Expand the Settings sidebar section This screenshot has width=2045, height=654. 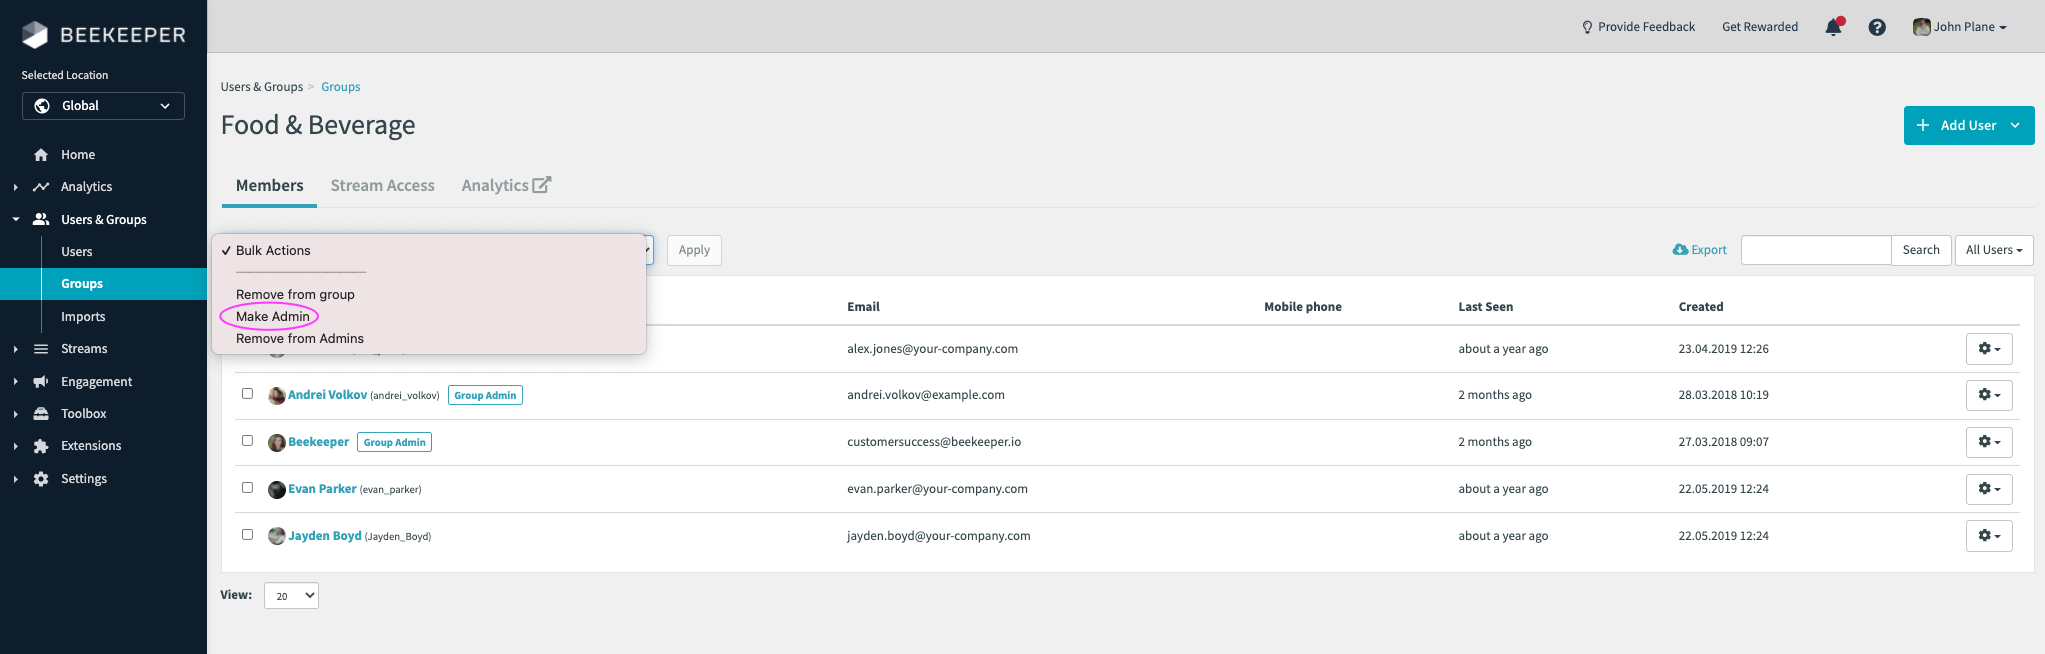tap(15, 479)
